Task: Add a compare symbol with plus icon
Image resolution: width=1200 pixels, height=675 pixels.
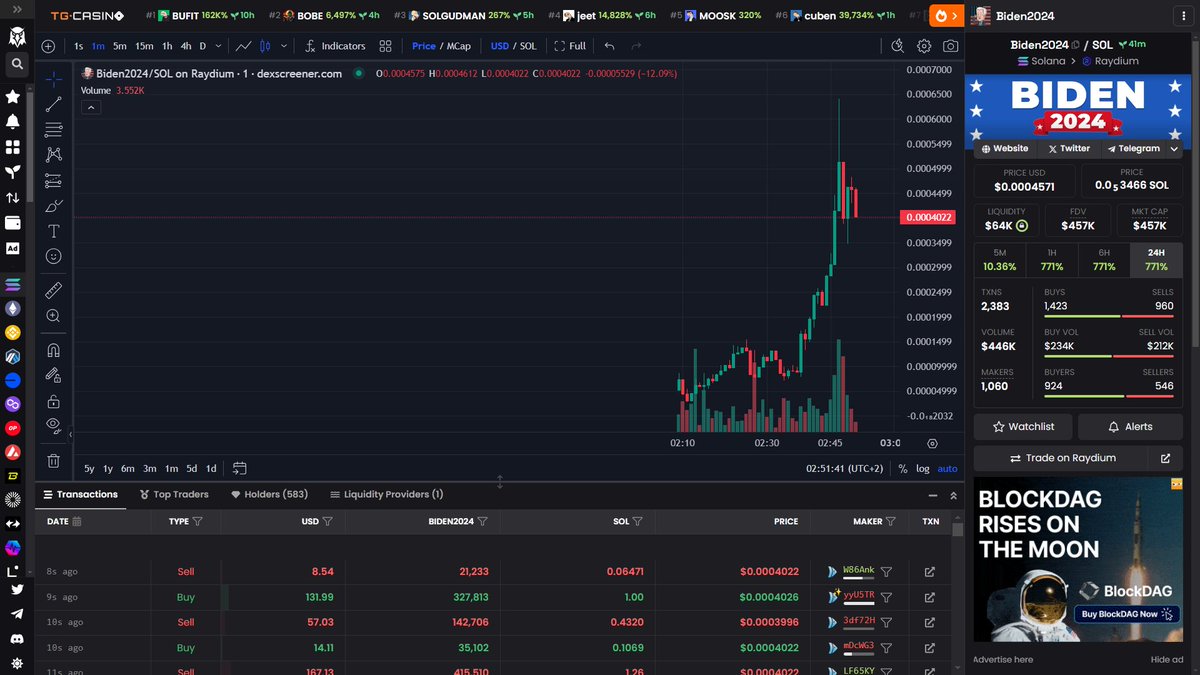Action: click(48, 46)
